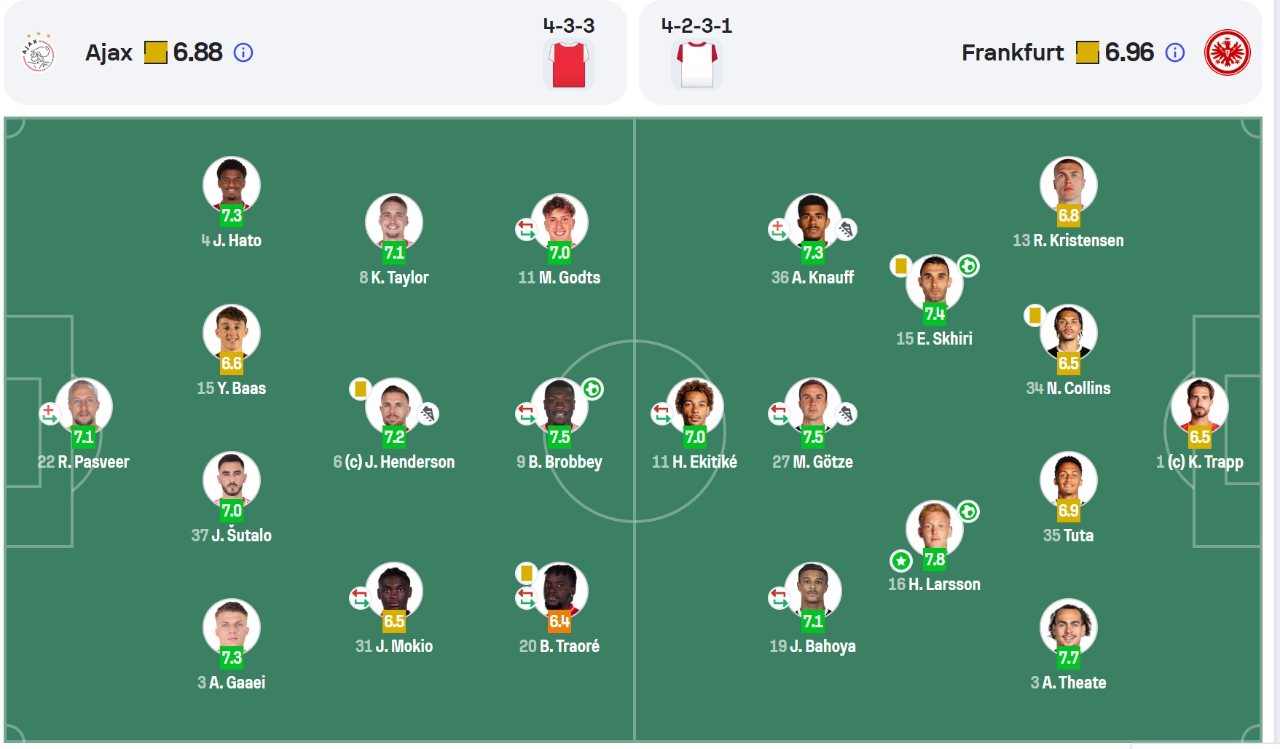This screenshot has width=1280, height=749.
Task: Open Frankfurt rating info icon
Action: (1175, 53)
